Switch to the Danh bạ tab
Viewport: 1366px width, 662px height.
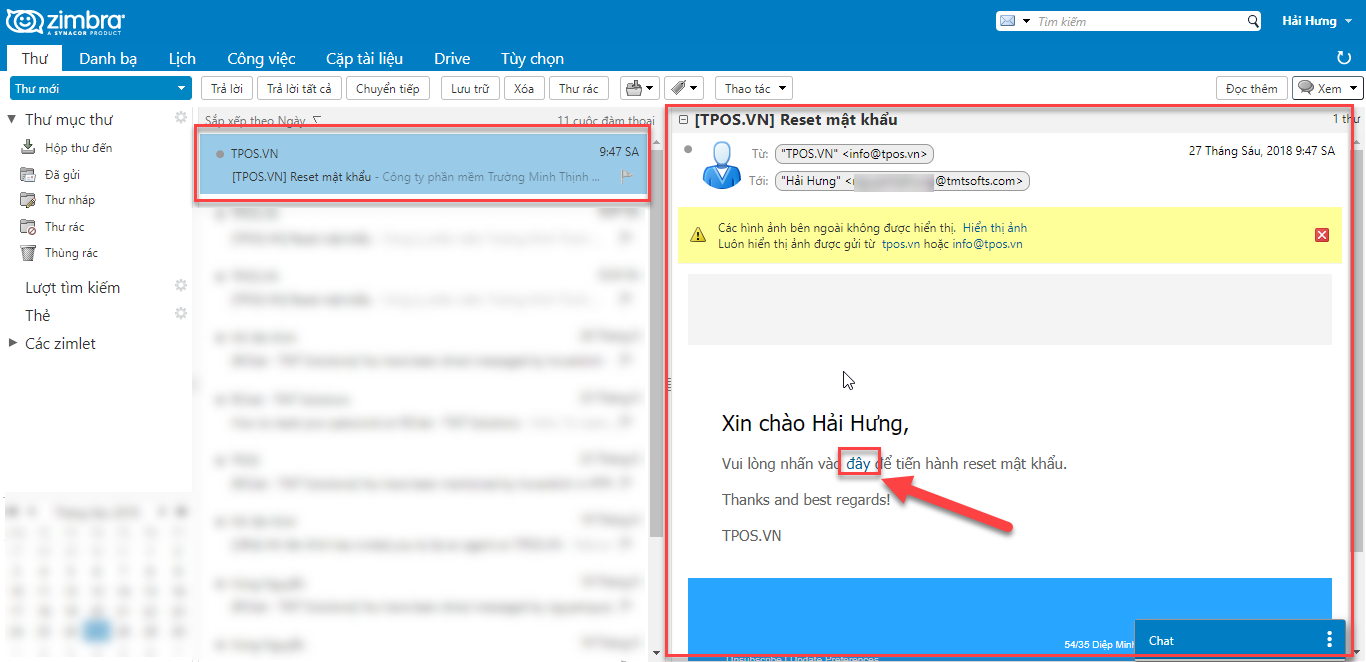point(108,58)
